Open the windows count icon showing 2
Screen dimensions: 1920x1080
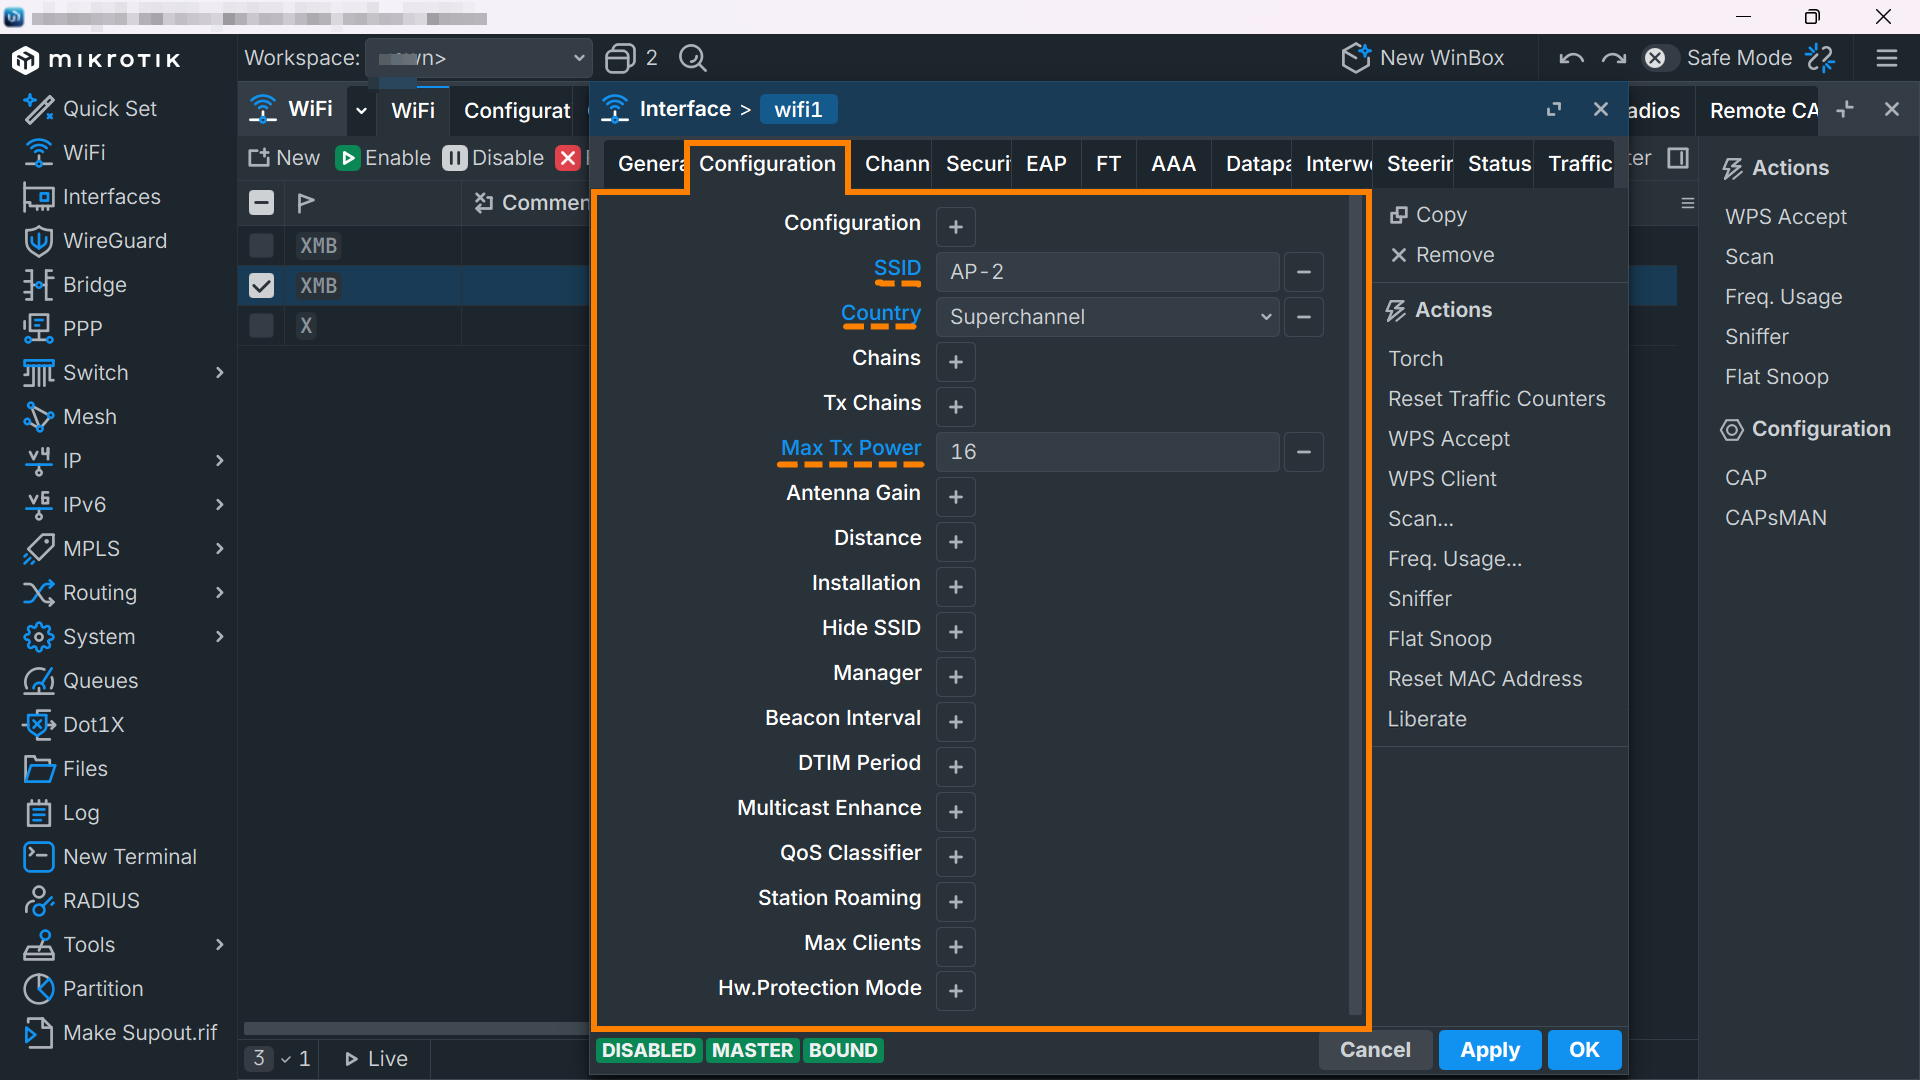tap(631, 58)
